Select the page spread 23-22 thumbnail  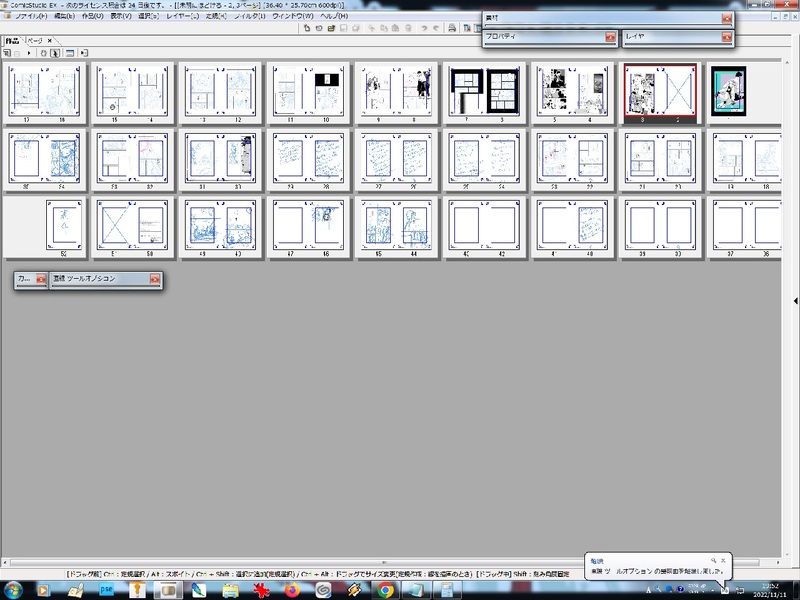(x=572, y=160)
